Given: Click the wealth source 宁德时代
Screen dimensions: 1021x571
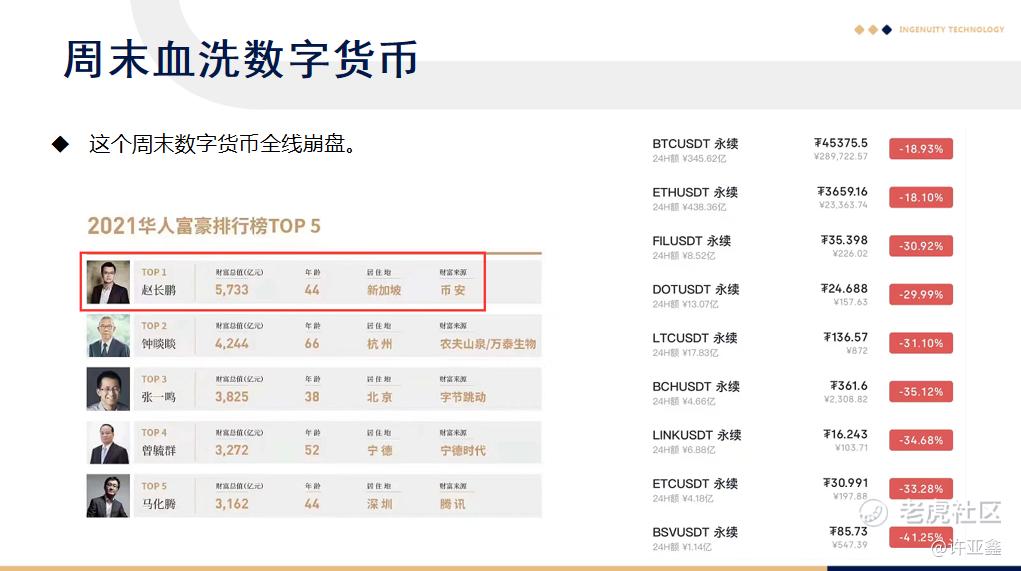Looking at the screenshot, I should (x=463, y=451).
